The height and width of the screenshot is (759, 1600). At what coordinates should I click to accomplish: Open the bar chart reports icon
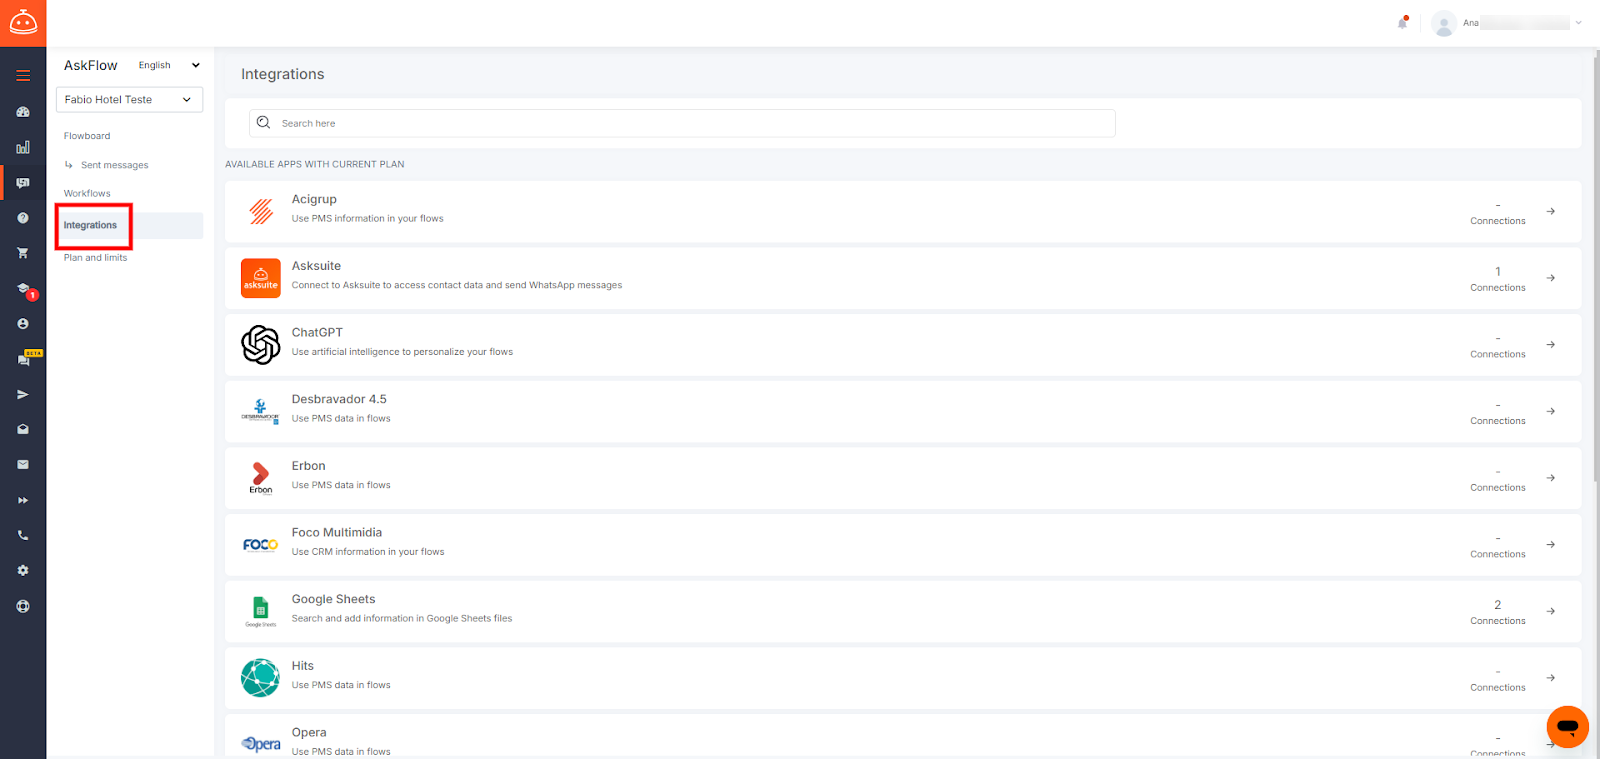coord(23,147)
